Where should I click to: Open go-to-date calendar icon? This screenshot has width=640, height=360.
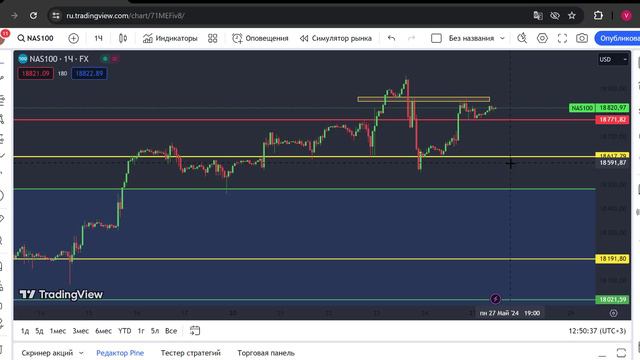coord(195,331)
